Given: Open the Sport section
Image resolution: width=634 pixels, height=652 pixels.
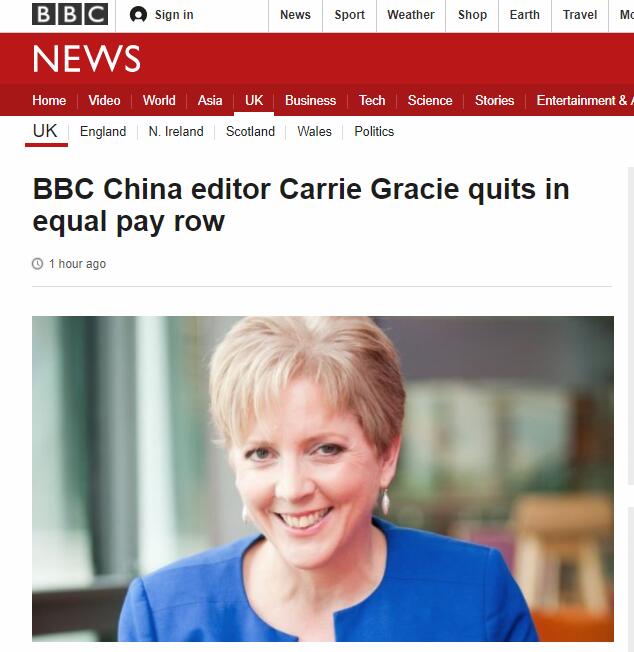Looking at the screenshot, I should [349, 15].
